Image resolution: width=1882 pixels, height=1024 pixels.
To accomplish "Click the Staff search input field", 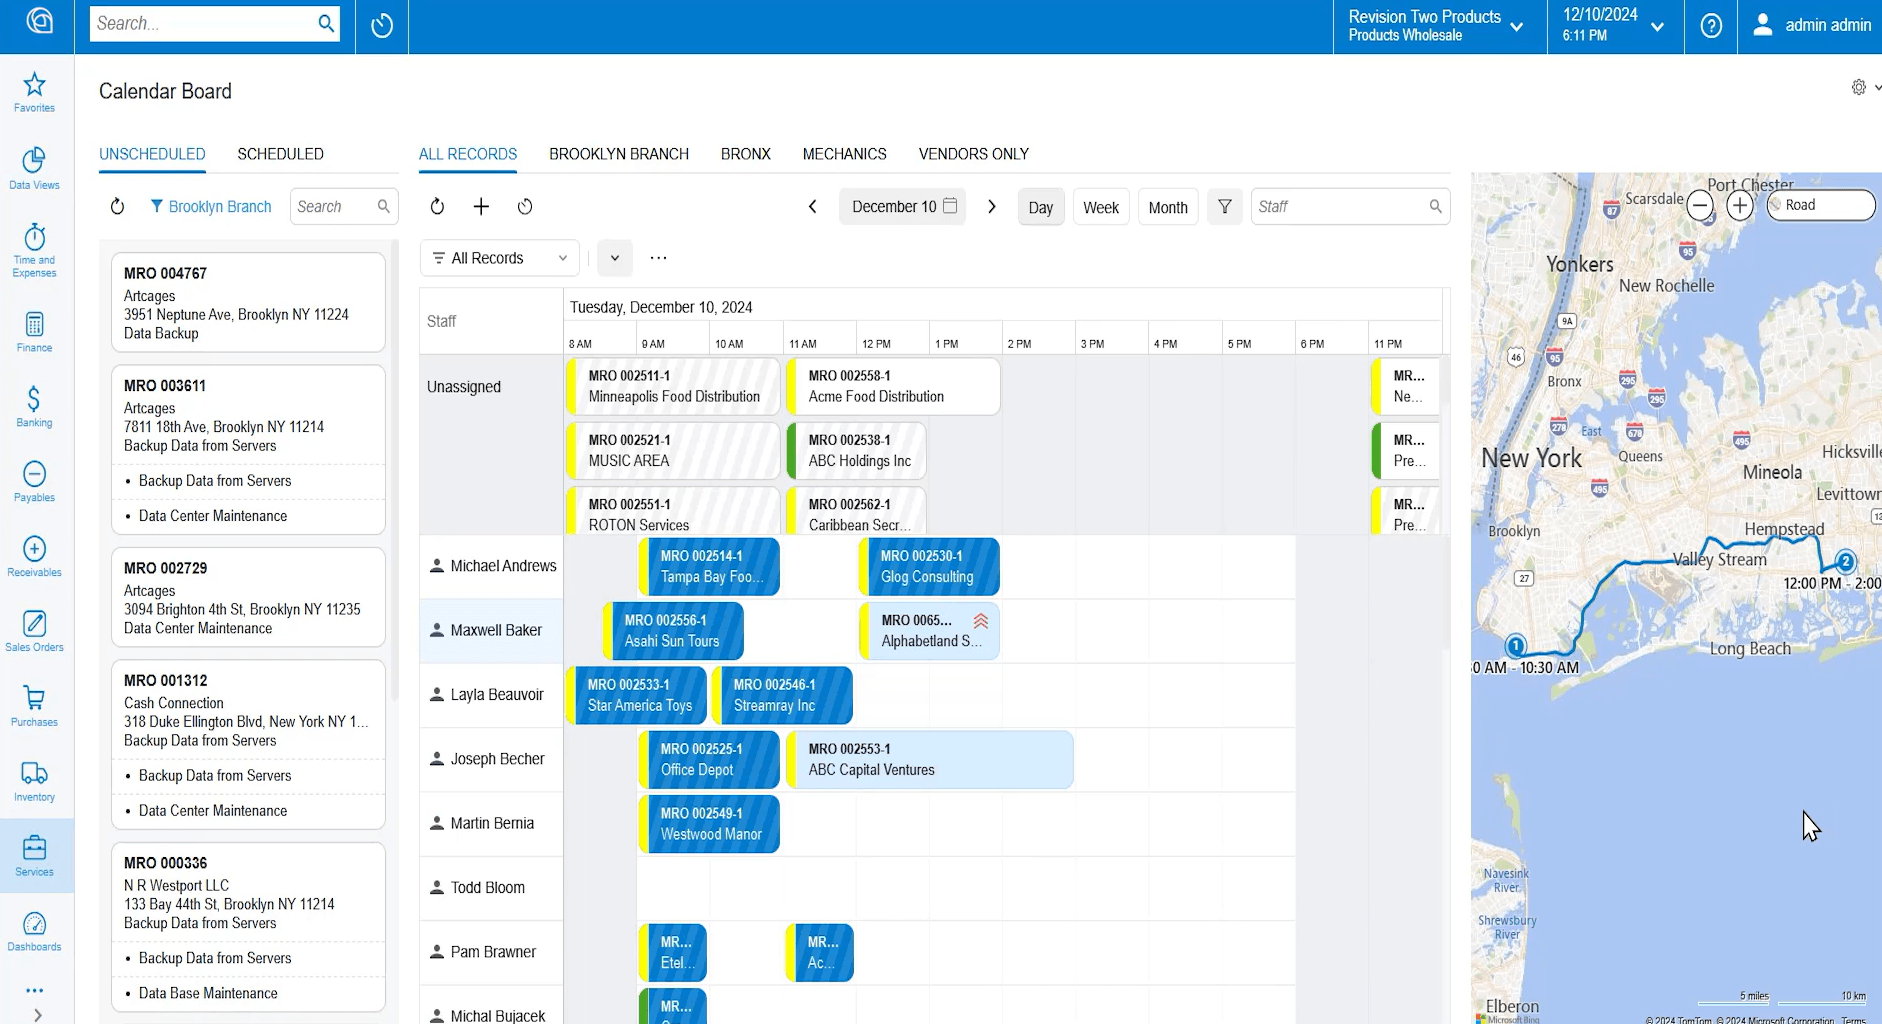I will click(x=1340, y=206).
